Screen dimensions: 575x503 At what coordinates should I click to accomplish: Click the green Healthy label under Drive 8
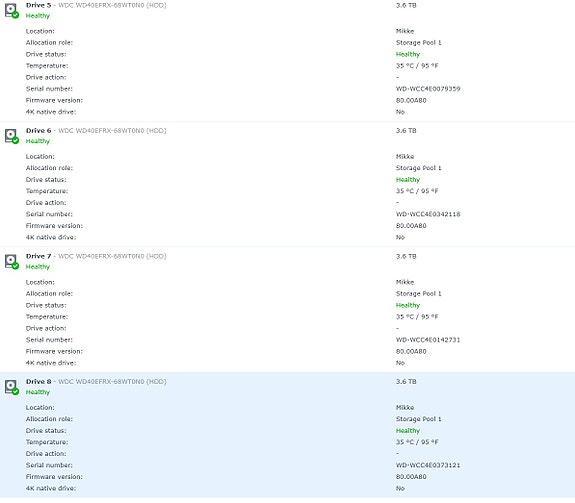point(38,392)
